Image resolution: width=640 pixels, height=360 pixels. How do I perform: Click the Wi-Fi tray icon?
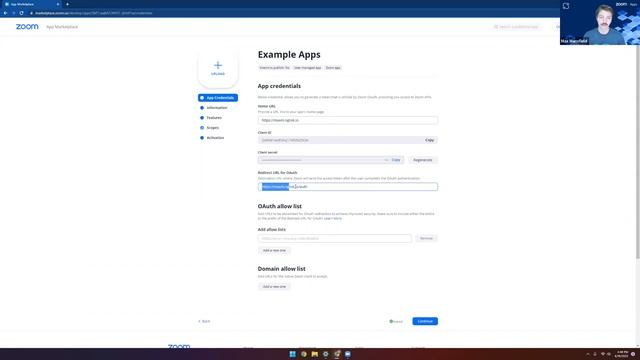[x=602, y=354]
